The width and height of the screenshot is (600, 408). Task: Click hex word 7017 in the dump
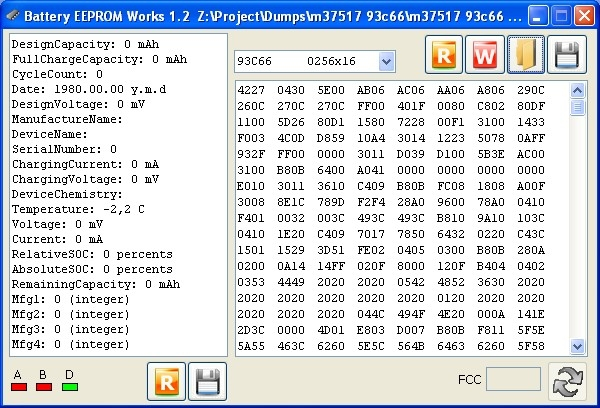click(371, 234)
